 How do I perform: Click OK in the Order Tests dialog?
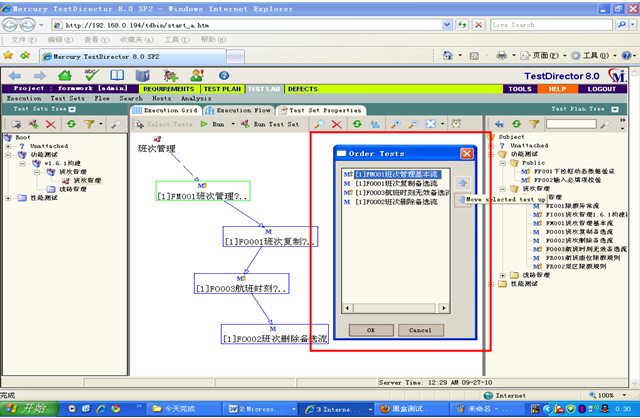pyautogui.click(x=371, y=330)
